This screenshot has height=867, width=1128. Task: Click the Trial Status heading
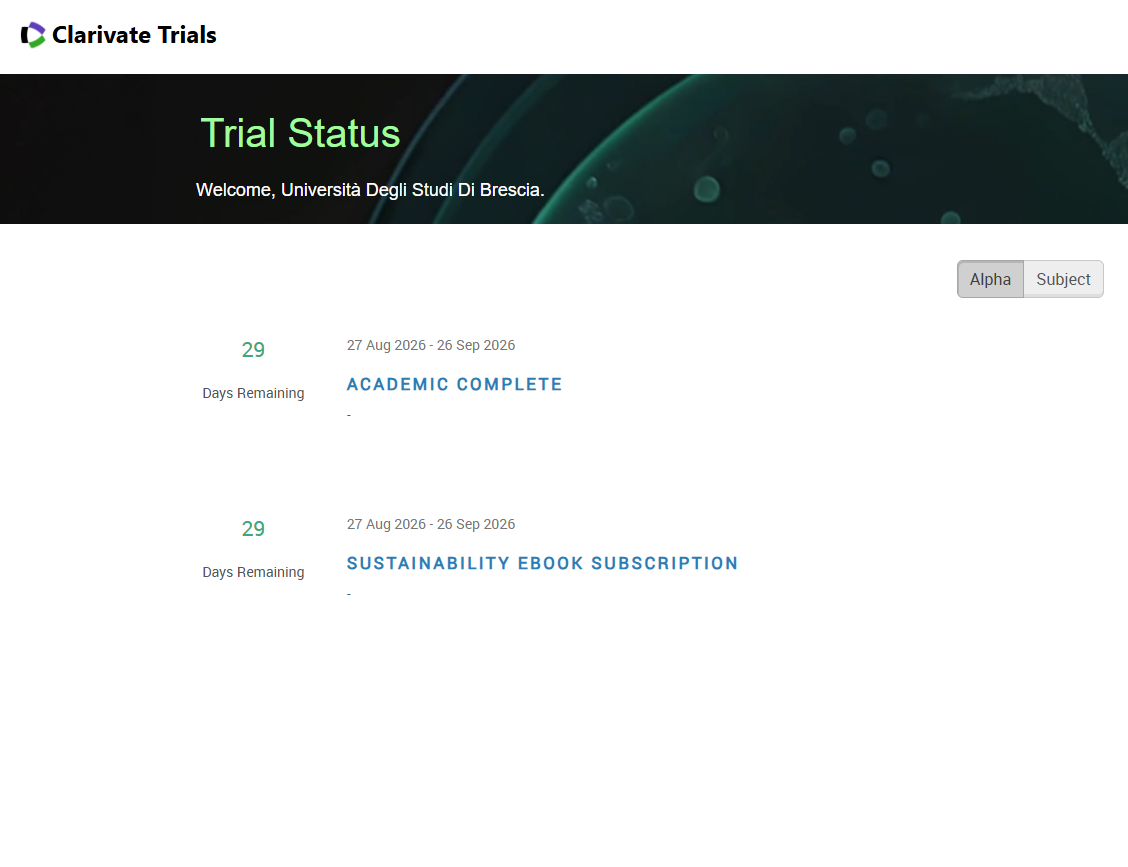pos(300,133)
